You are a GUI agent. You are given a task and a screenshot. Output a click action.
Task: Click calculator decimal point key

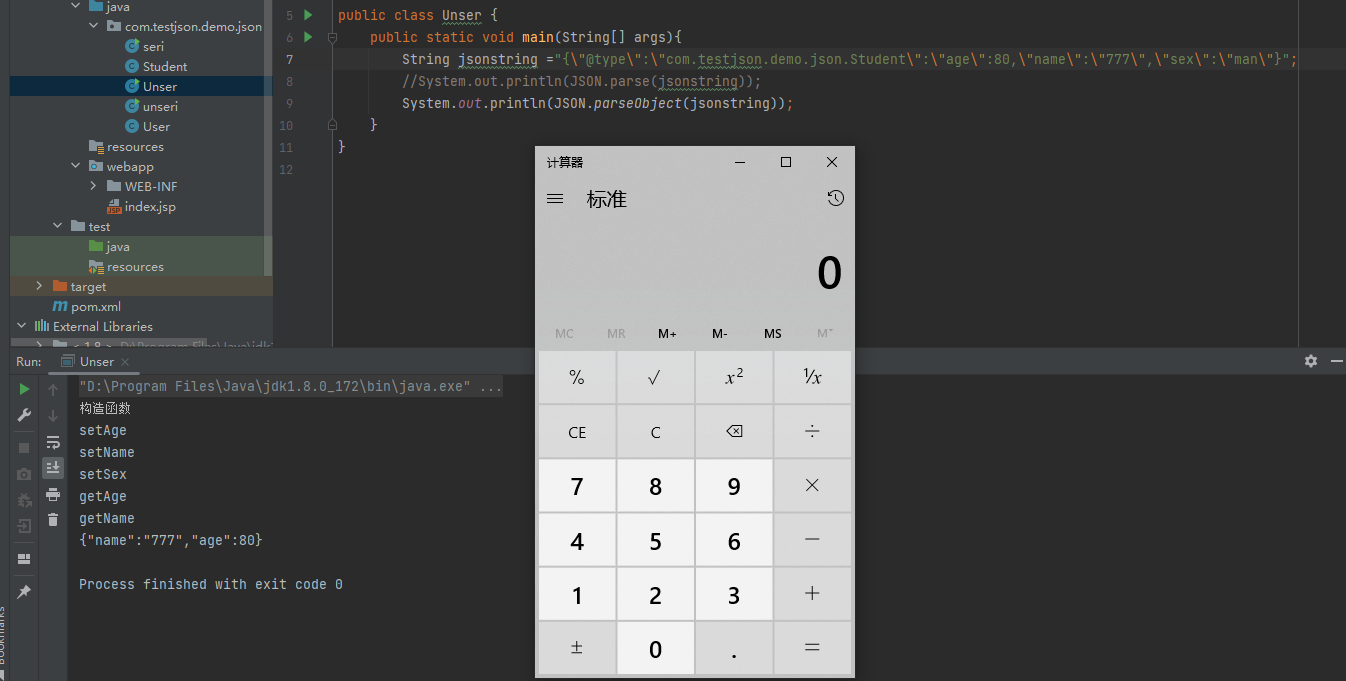(734, 648)
